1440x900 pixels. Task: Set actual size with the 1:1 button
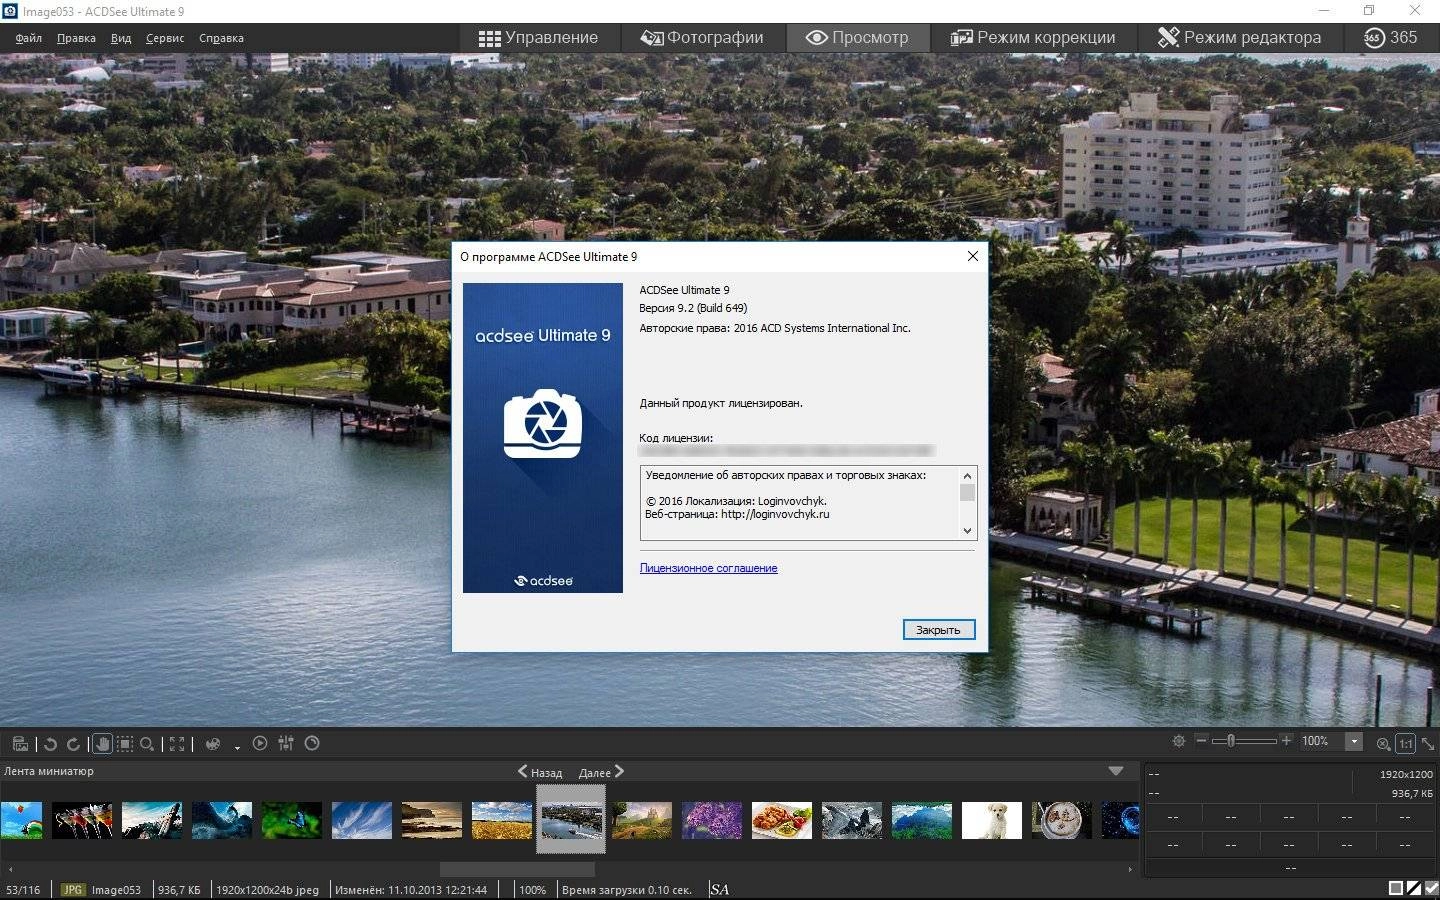pos(1405,743)
